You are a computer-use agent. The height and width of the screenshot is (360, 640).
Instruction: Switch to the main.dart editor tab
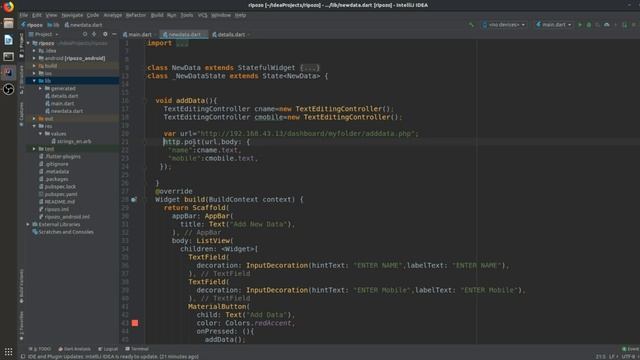pyautogui.click(x=138, y=35)
